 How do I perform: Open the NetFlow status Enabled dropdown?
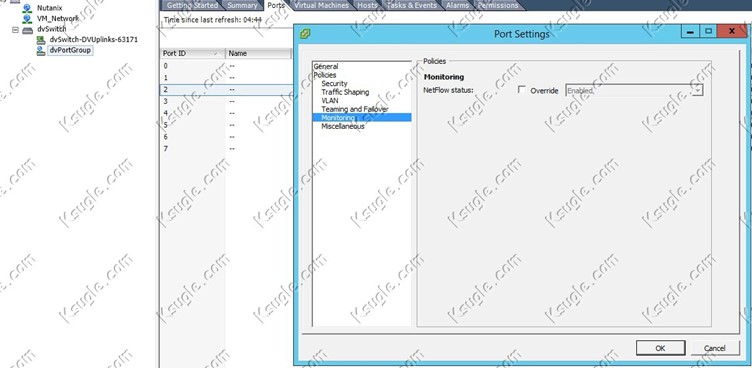click(x=634, y=90)
